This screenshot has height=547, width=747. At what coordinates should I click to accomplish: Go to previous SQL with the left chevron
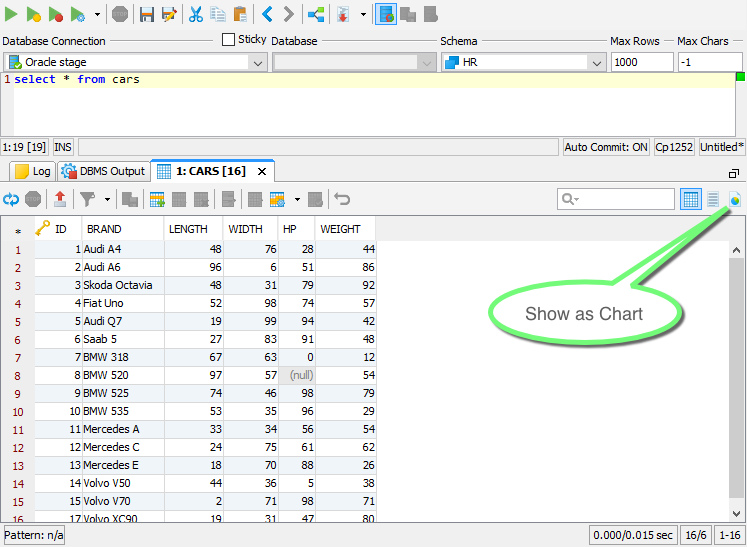pos(267,14)
